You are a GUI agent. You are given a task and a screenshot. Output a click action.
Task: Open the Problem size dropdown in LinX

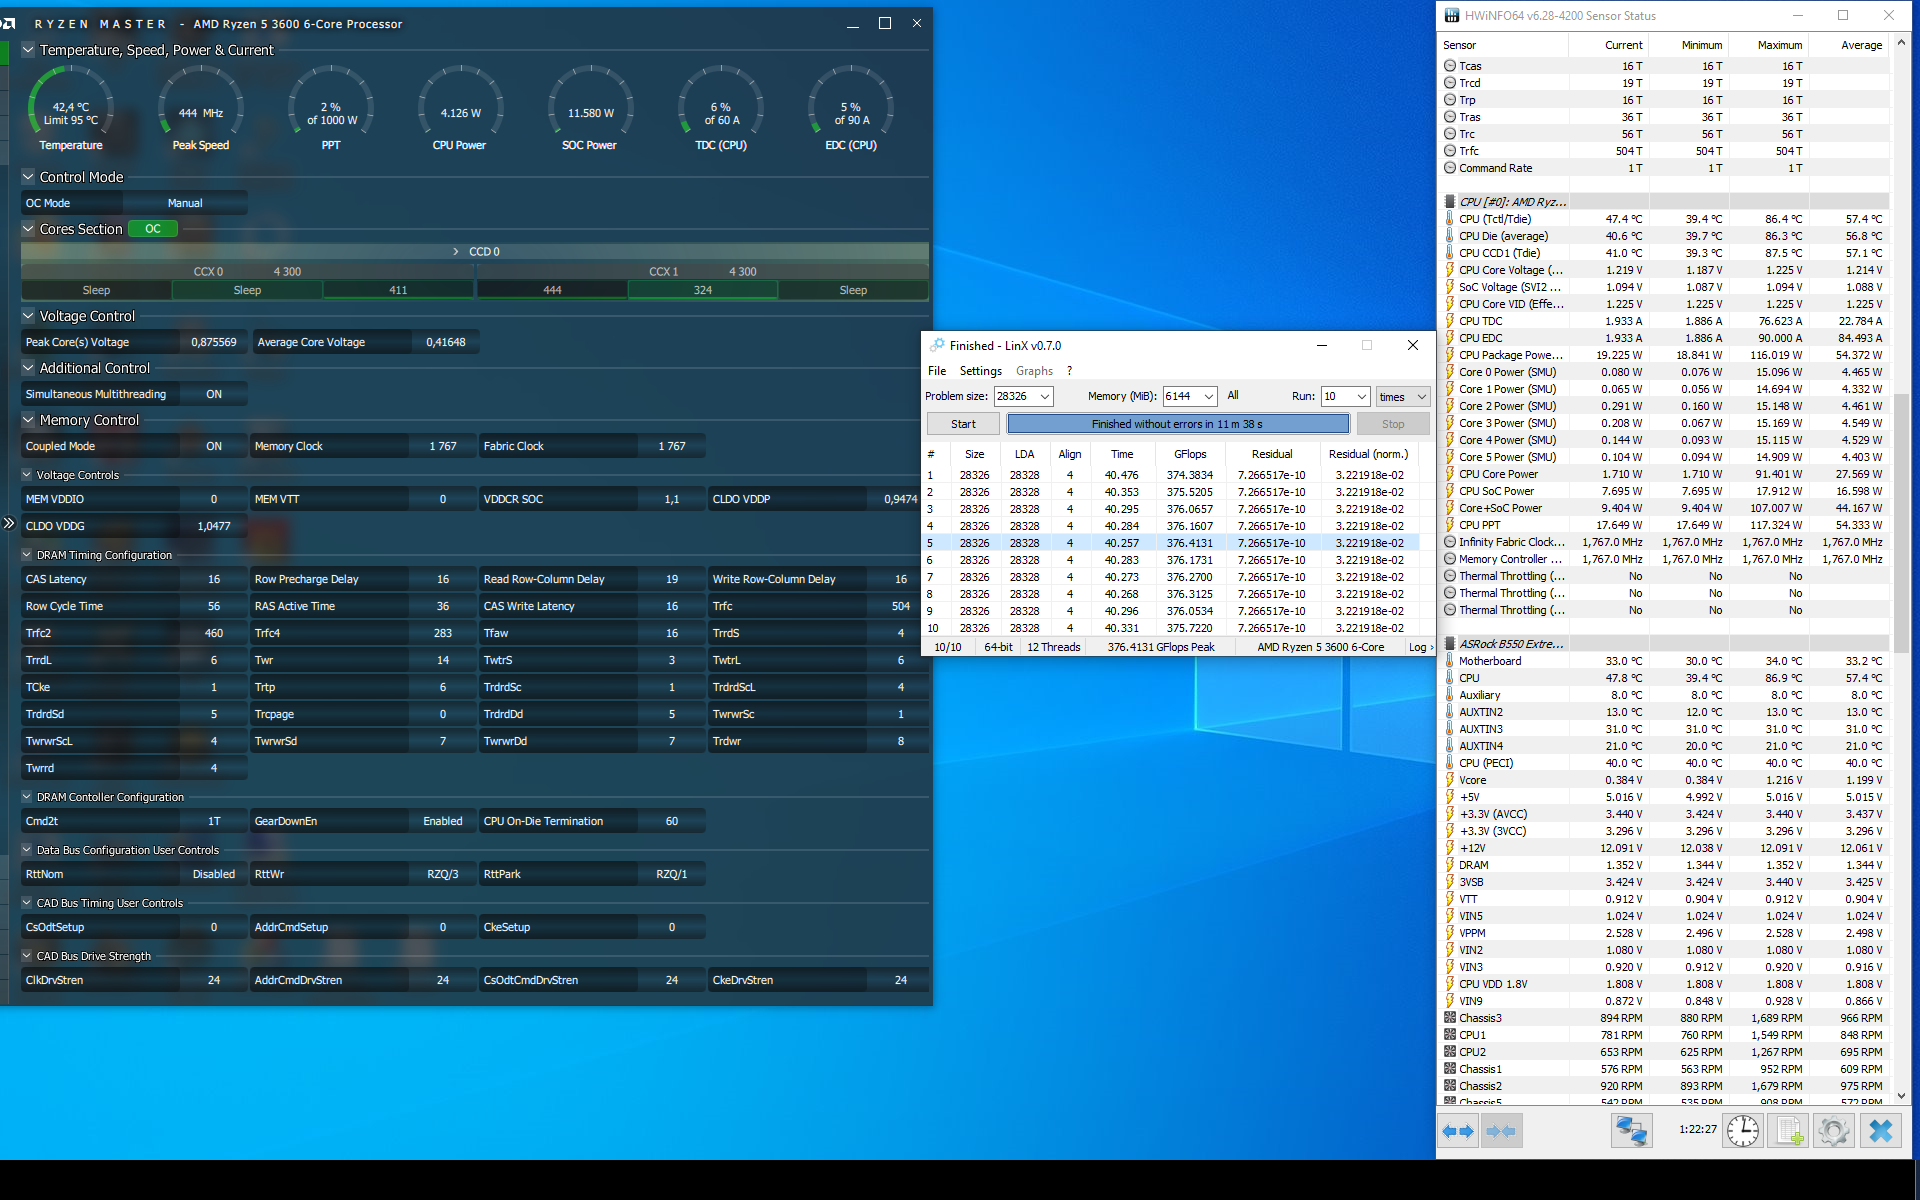pyautogui.click(x=1045, y=397)
